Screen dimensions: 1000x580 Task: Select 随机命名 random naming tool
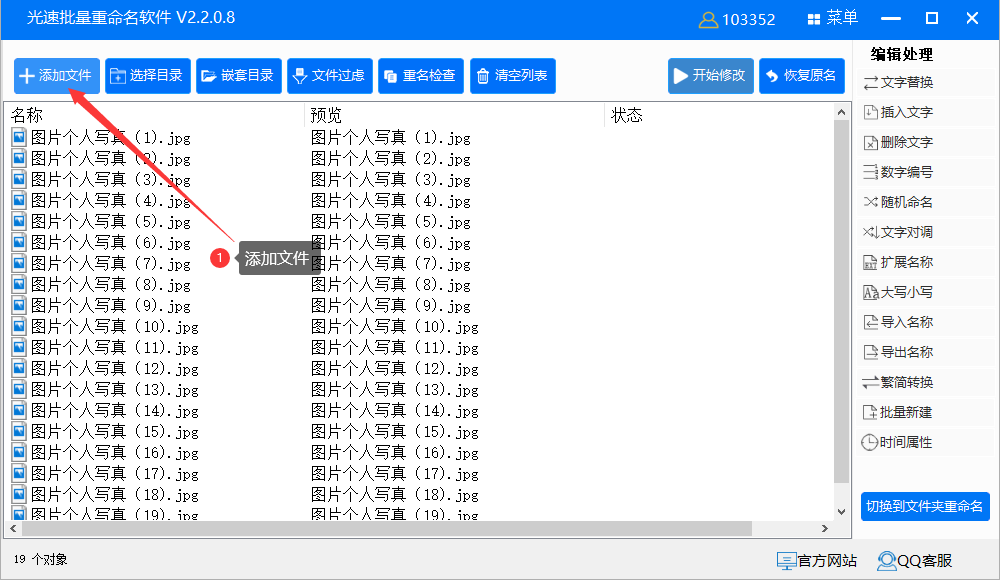tap(898, 202)
